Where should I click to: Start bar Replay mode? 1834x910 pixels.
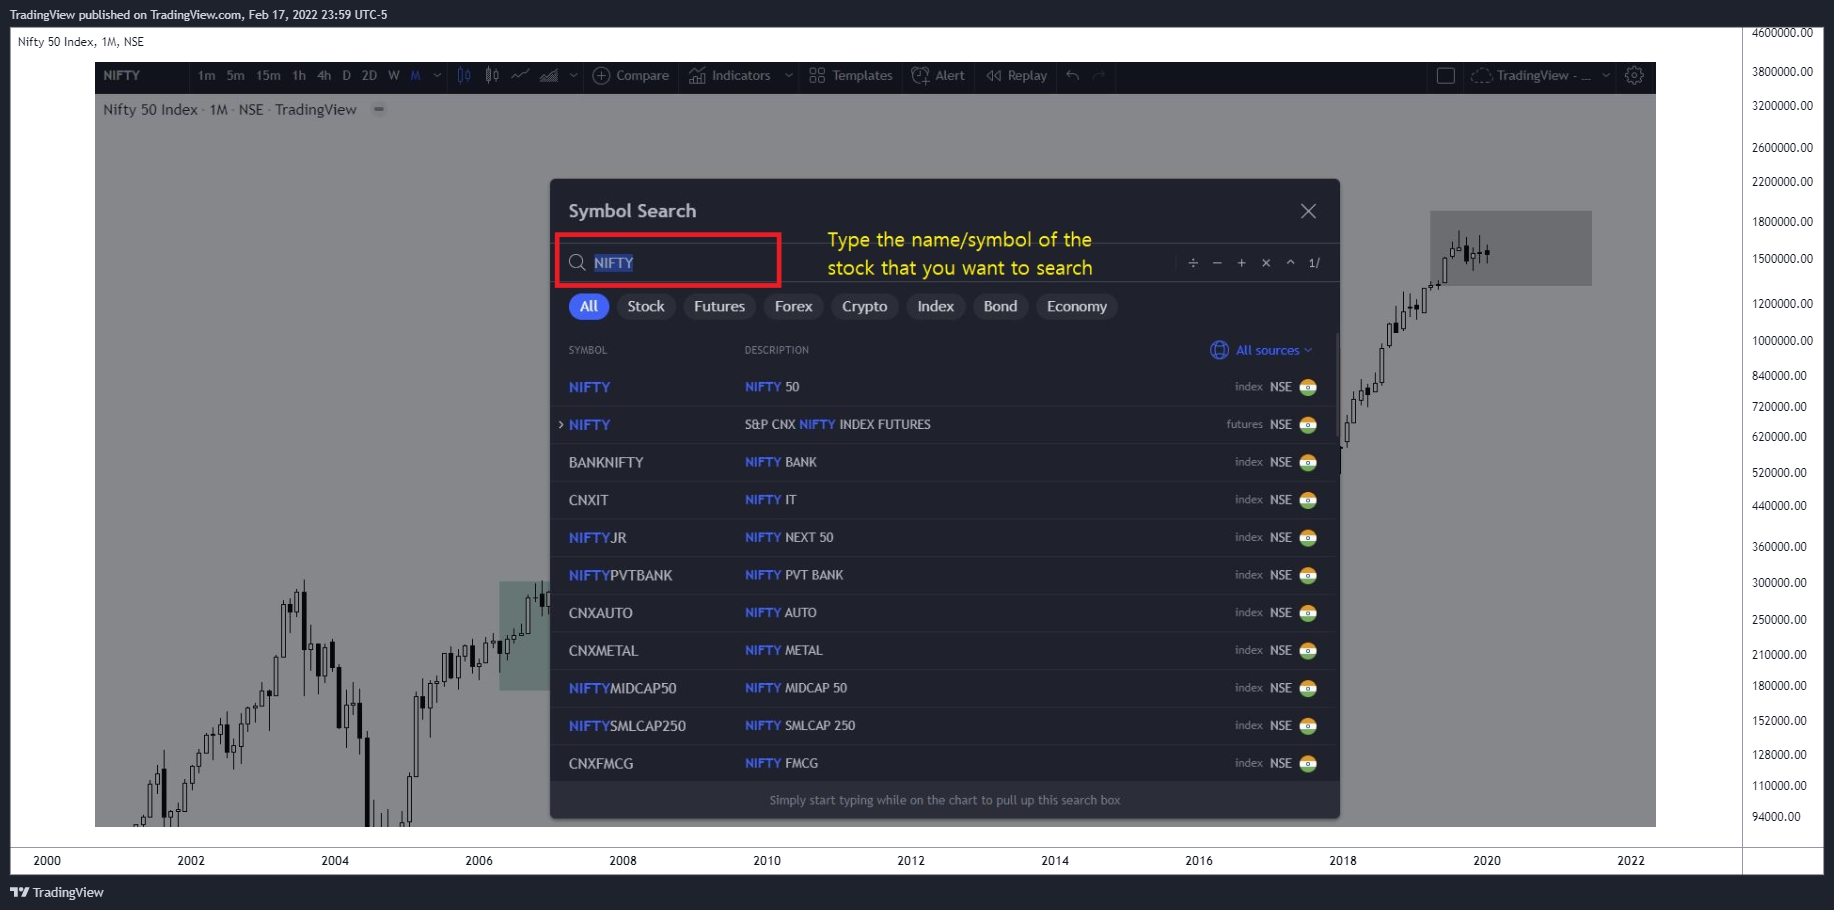point(1016,75)
